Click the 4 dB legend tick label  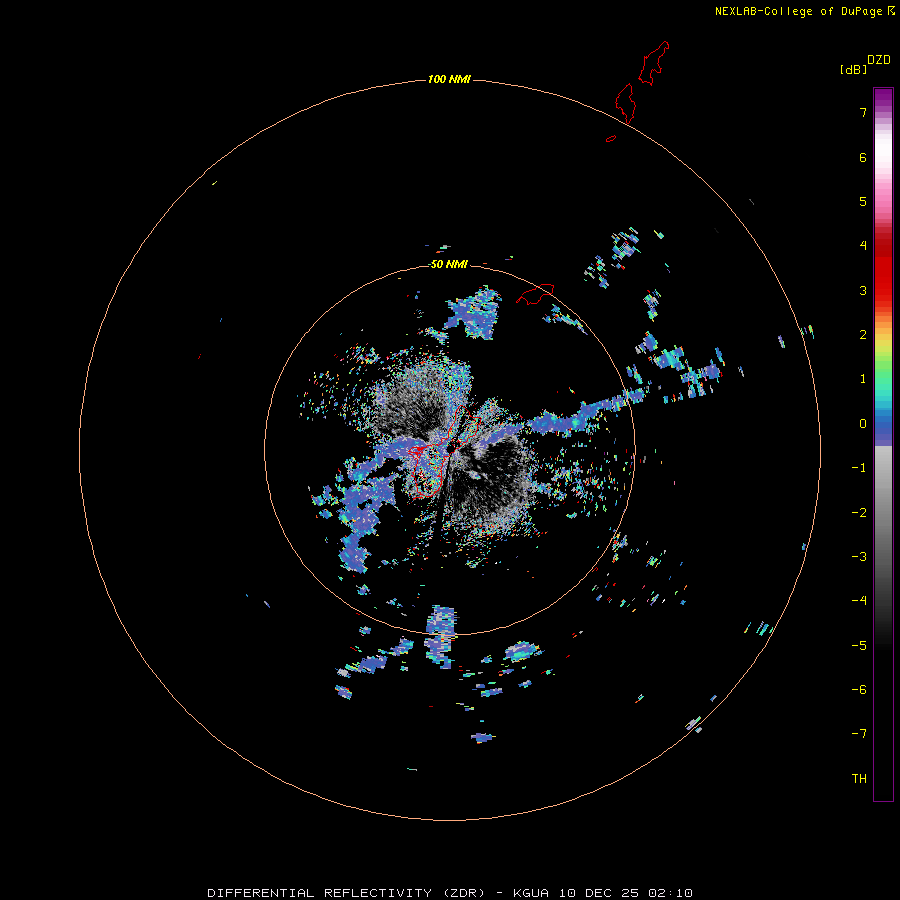pos(863,246)
